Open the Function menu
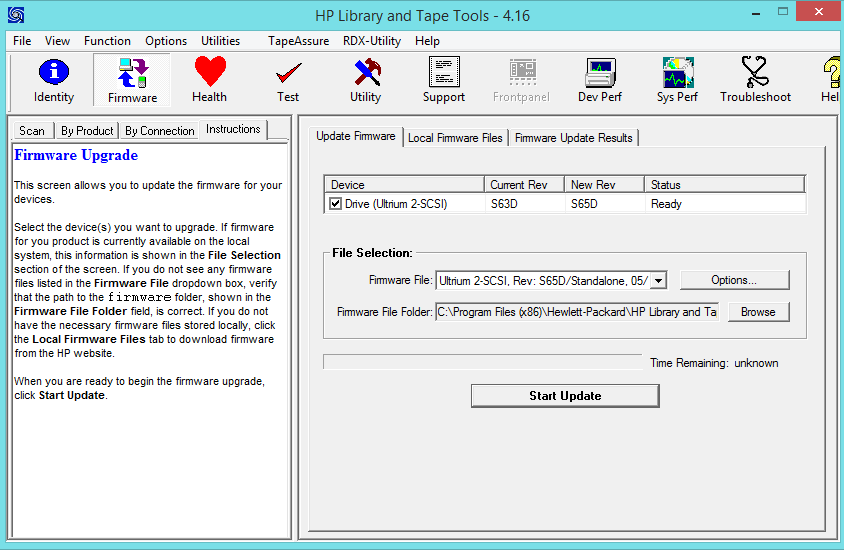This screenshot has height=550, width=844. [107, 41]
